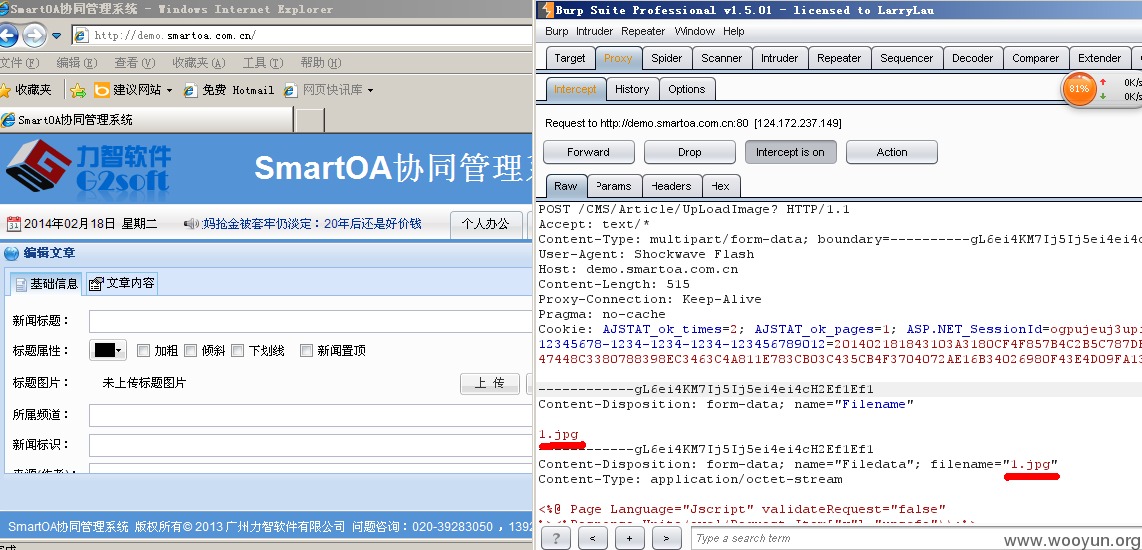Open the Intruder menu in Burp Suite menu bar
The height and width of the screenshot is (550, 1142).
[x=595, y=31]
